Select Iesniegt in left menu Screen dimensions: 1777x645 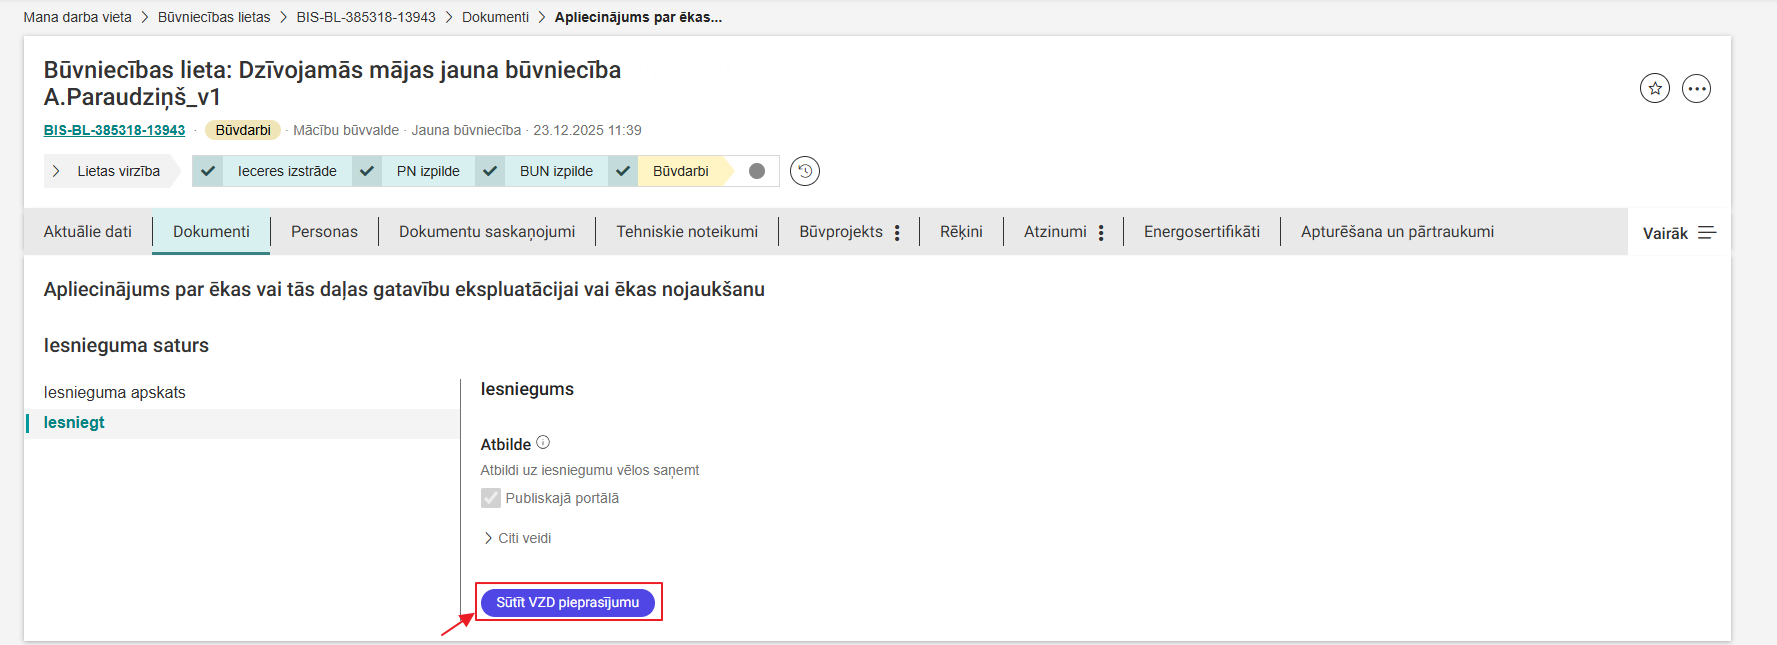click(242, 423)
